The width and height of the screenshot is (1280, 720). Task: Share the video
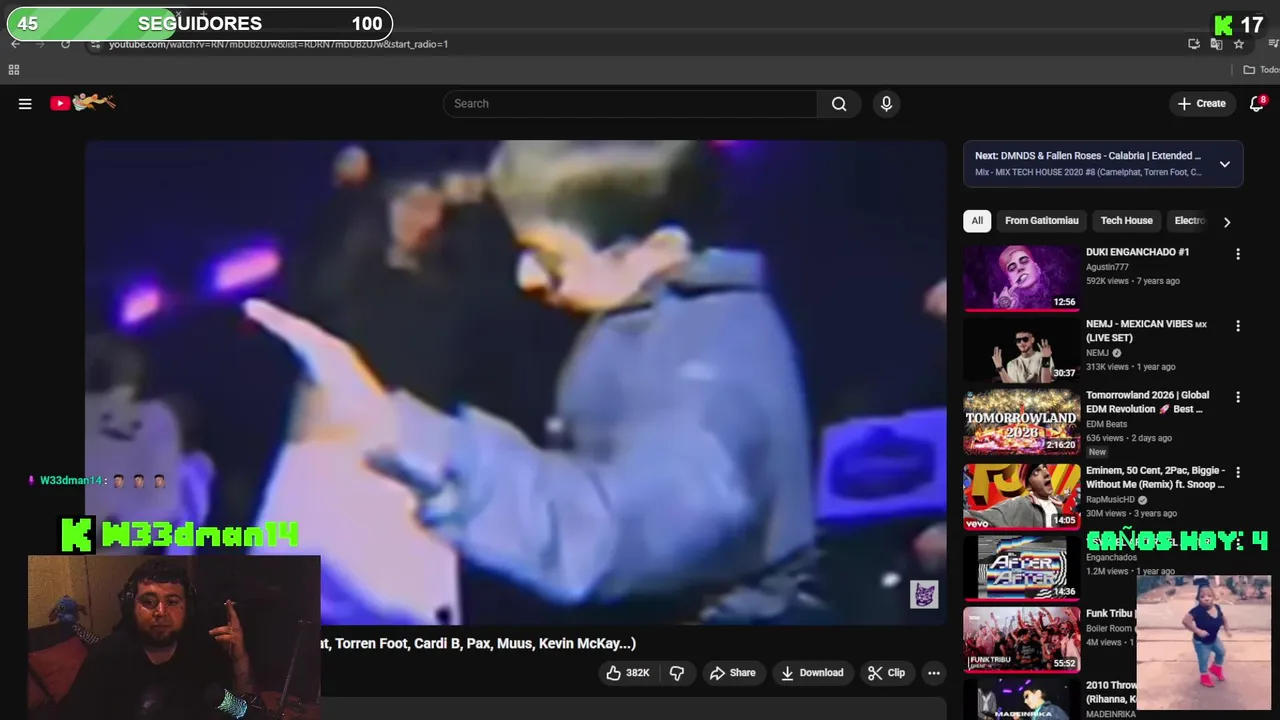pyautogui.click(x=733, y=673)
